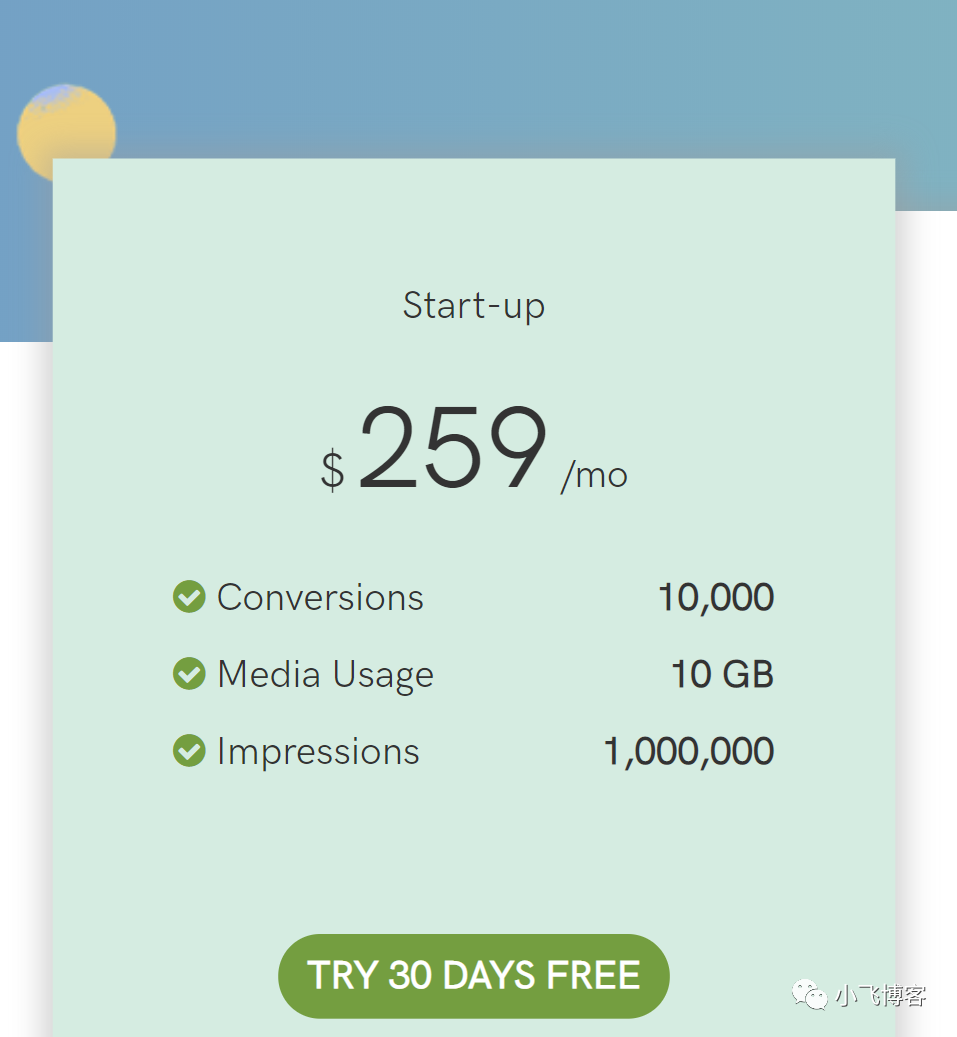Click the 259 price number
Screen dimensions: 957x1037
coord(453,449)
